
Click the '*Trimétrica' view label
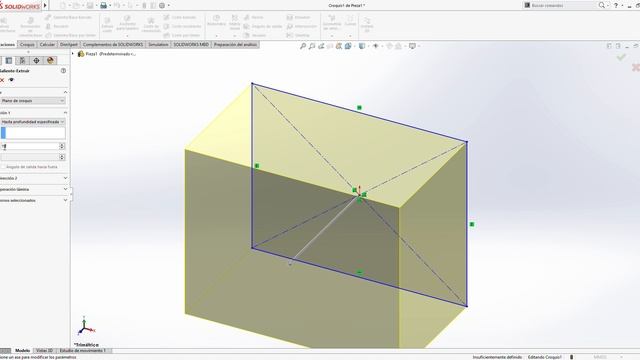(x=87, y=345)
